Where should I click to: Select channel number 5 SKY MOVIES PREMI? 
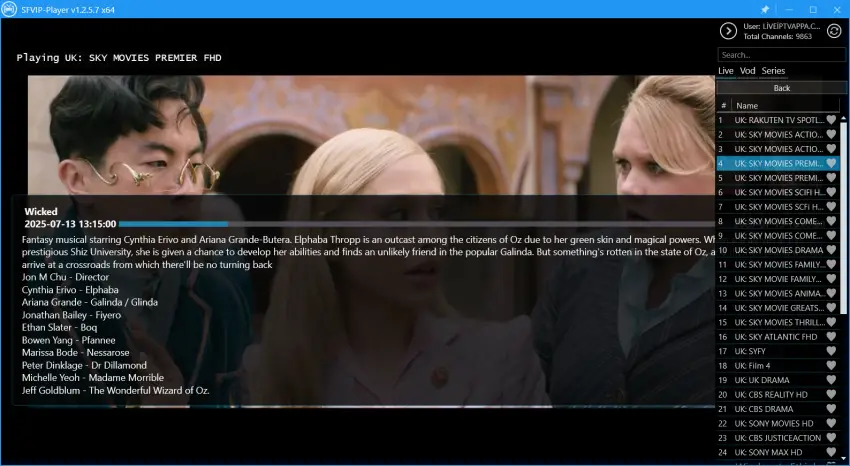778,178
